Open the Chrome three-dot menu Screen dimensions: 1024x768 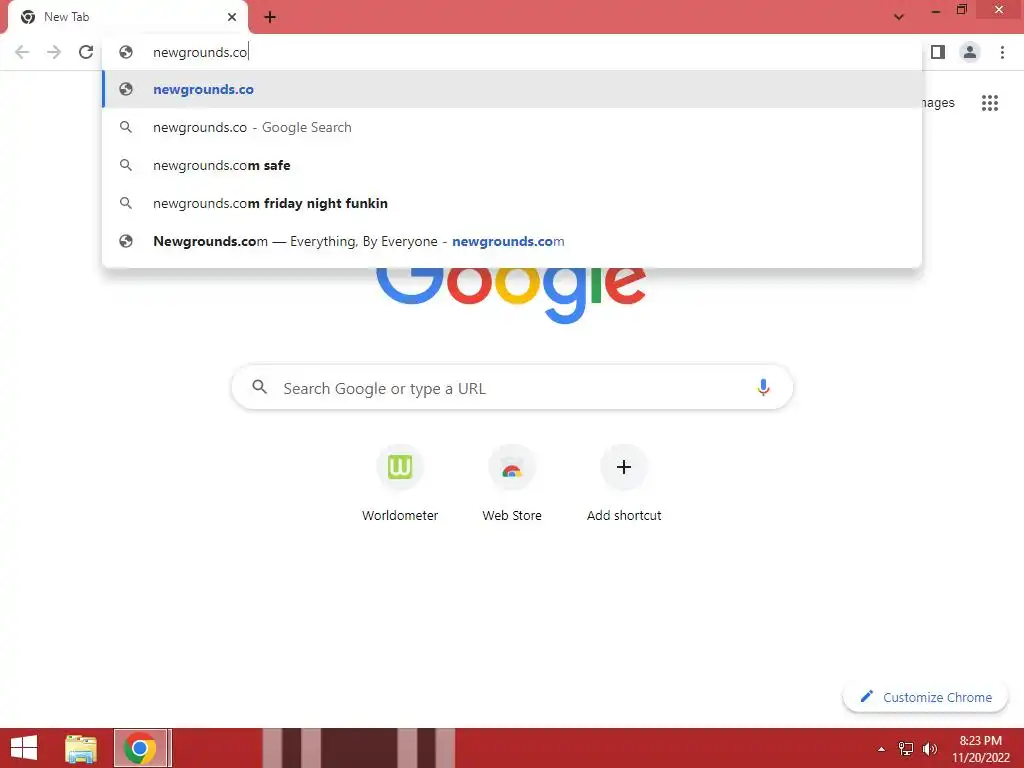[1002, 52]
